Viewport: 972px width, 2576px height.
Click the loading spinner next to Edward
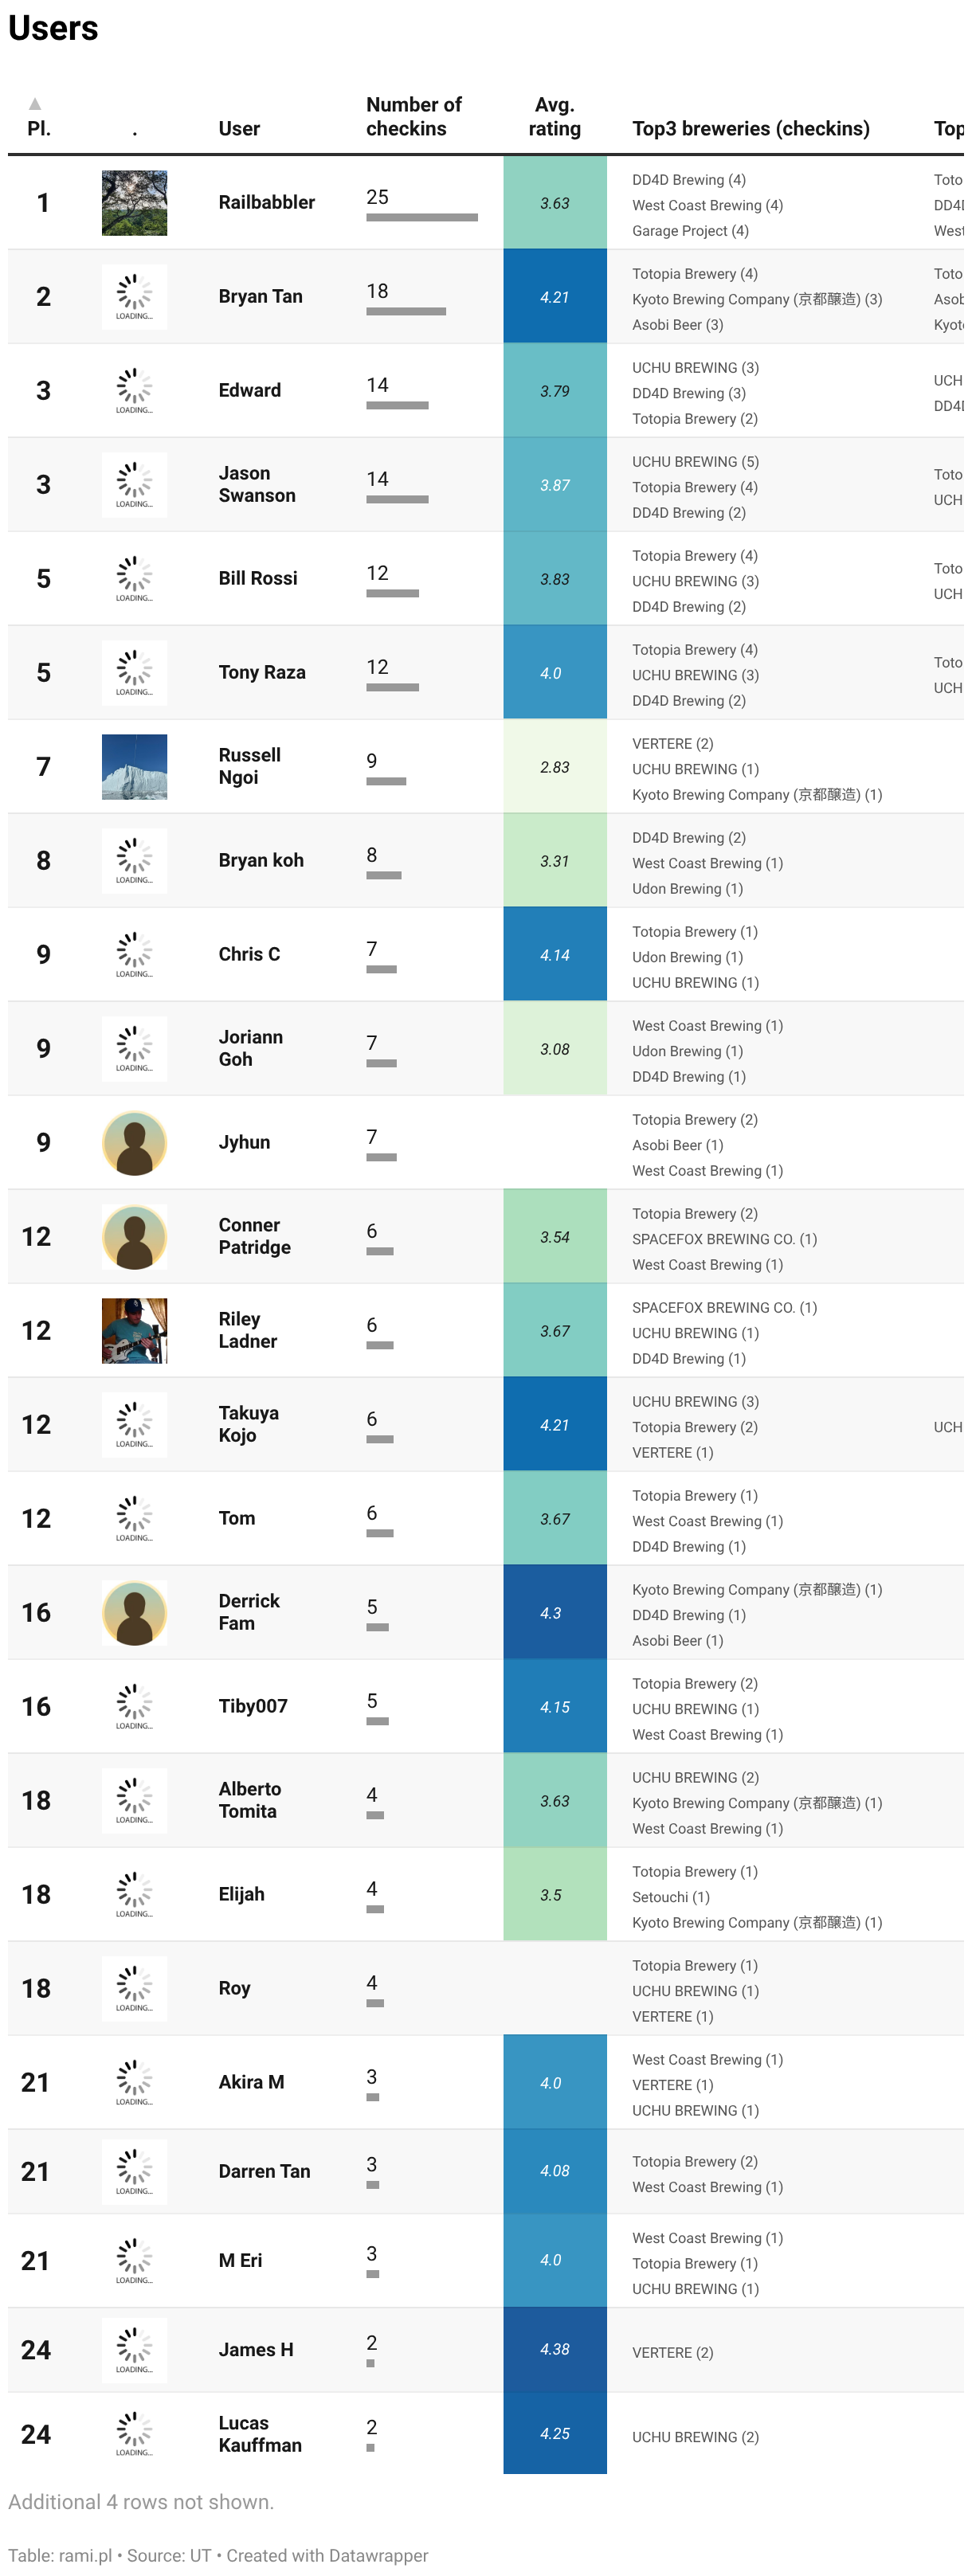[134, 391]
